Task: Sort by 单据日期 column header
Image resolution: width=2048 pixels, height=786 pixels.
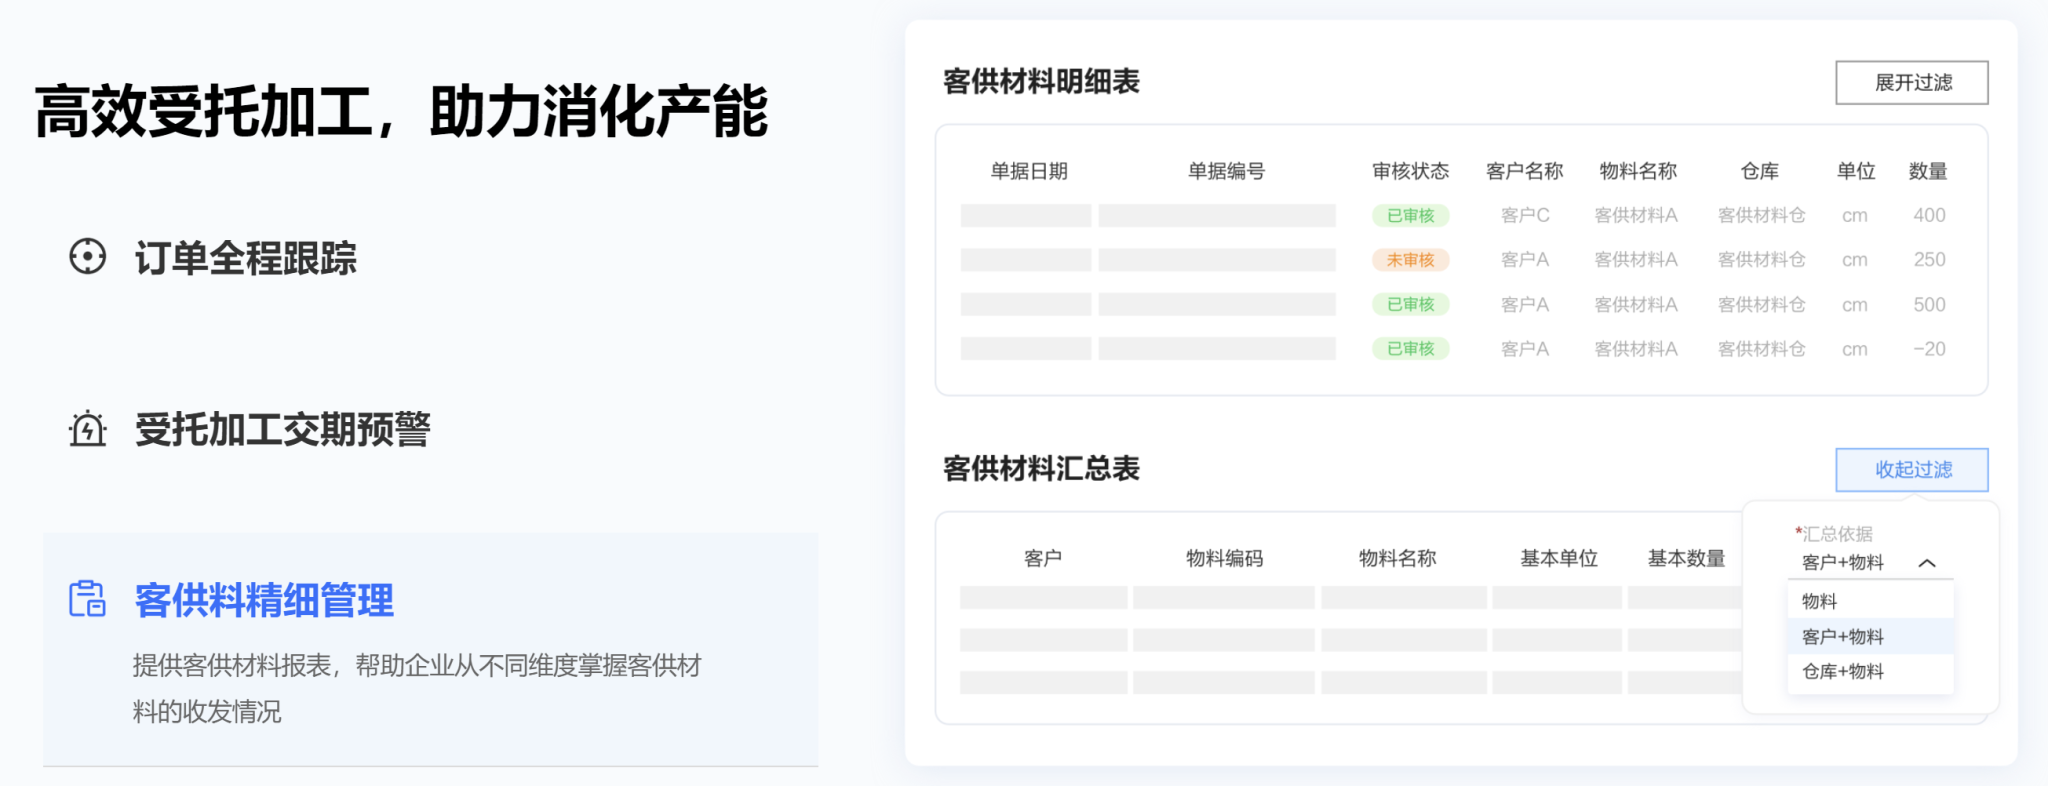Action: (1029, 172)
